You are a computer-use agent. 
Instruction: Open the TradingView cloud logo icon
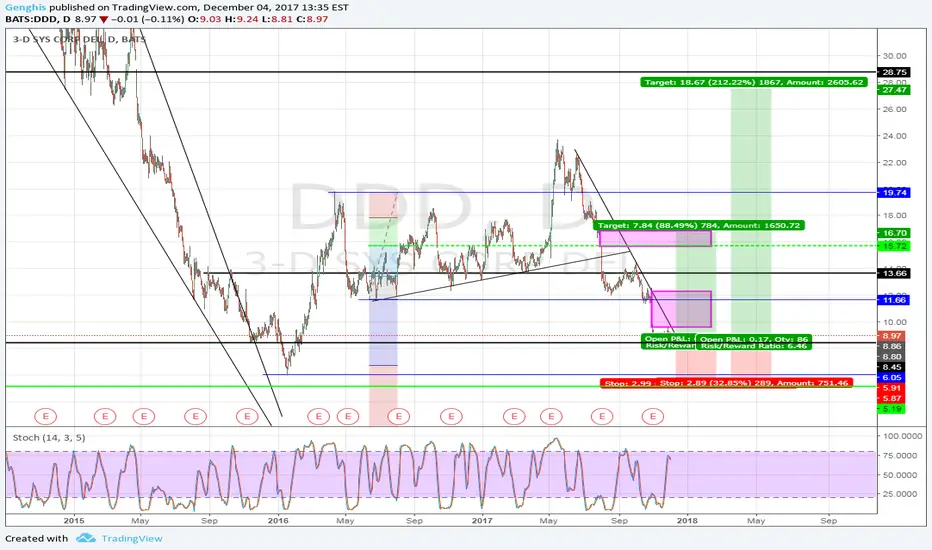86,538
